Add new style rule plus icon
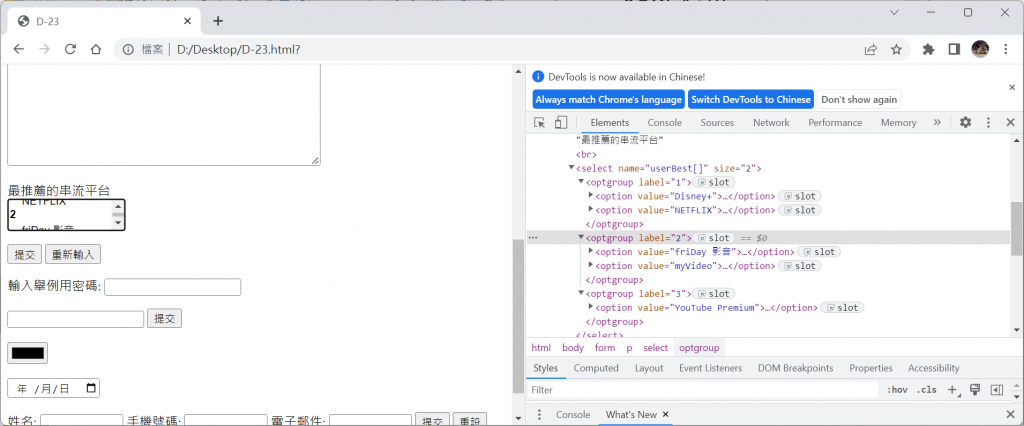 pos(953,389)
